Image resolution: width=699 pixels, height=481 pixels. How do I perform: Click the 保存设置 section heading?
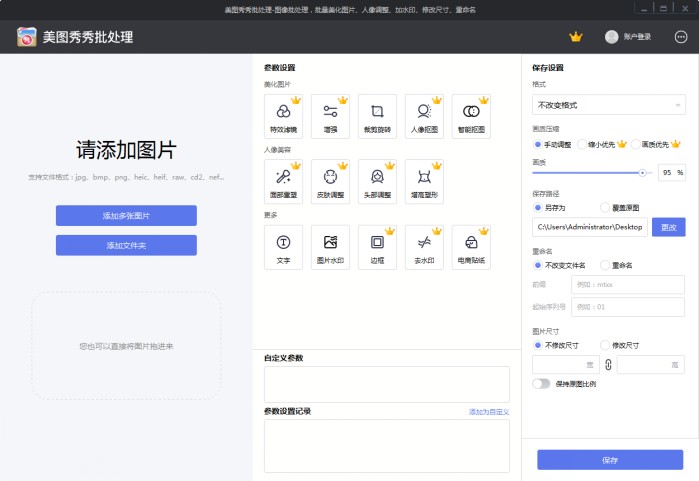[x=548, y=68]
